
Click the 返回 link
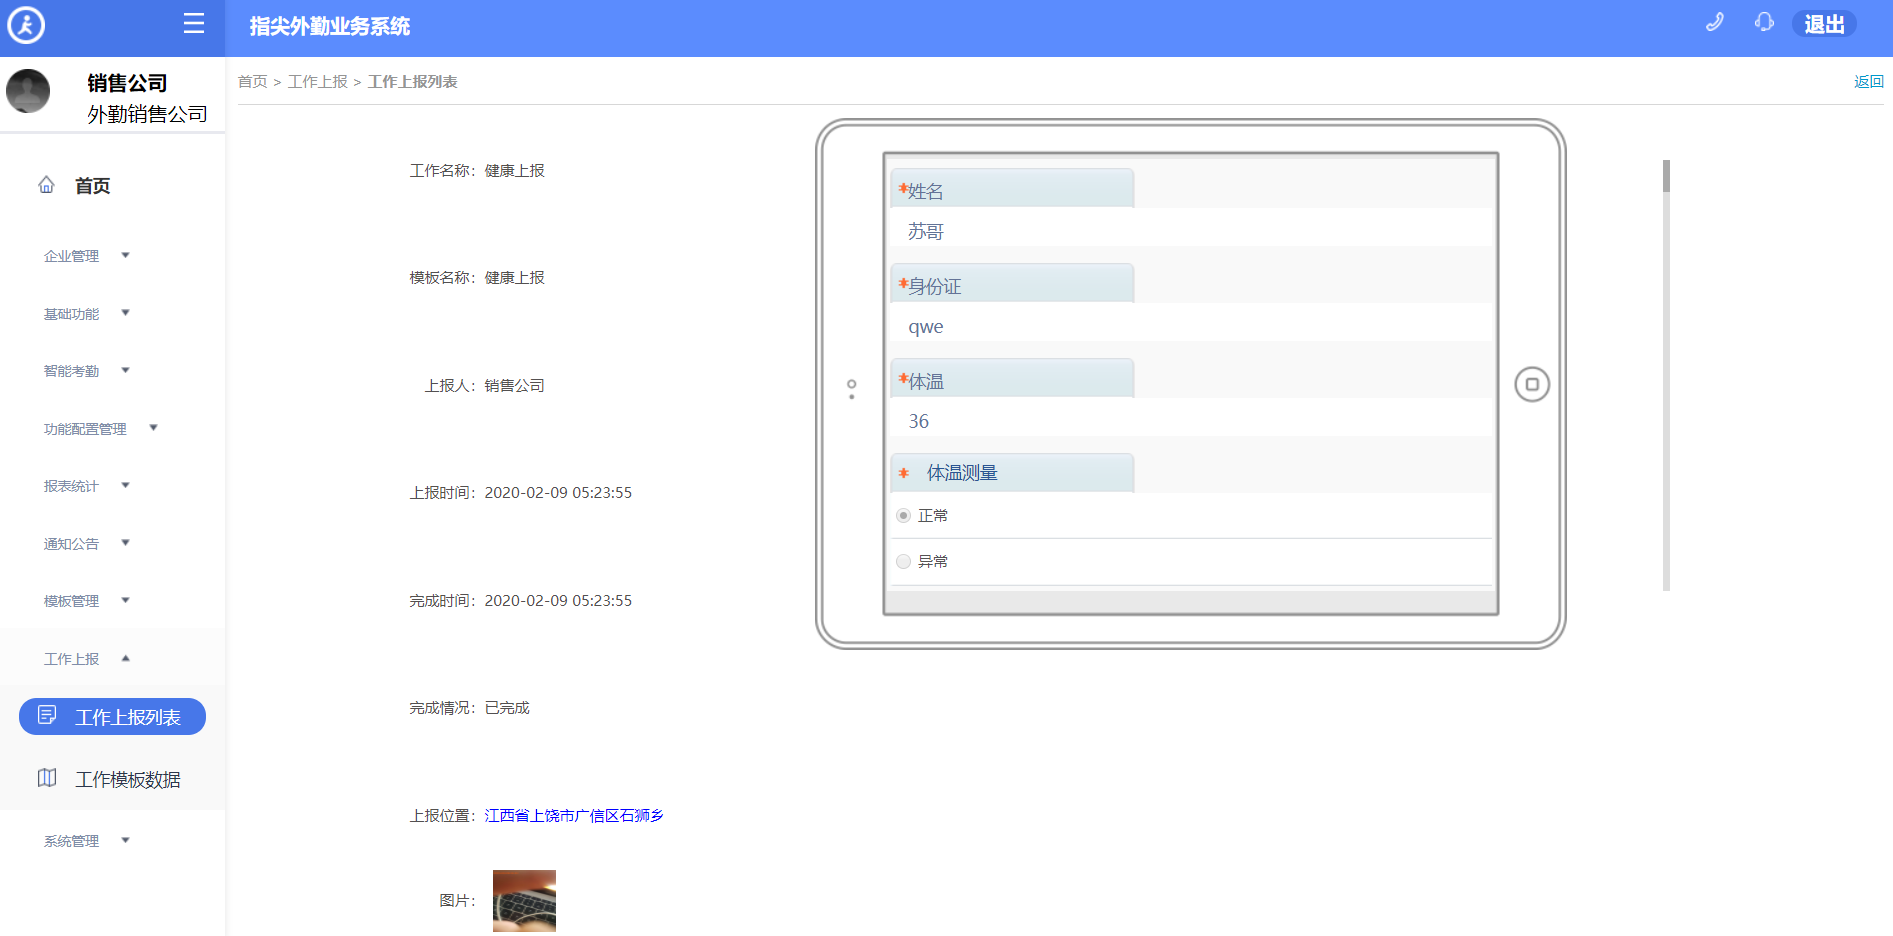coord(1867,82)
